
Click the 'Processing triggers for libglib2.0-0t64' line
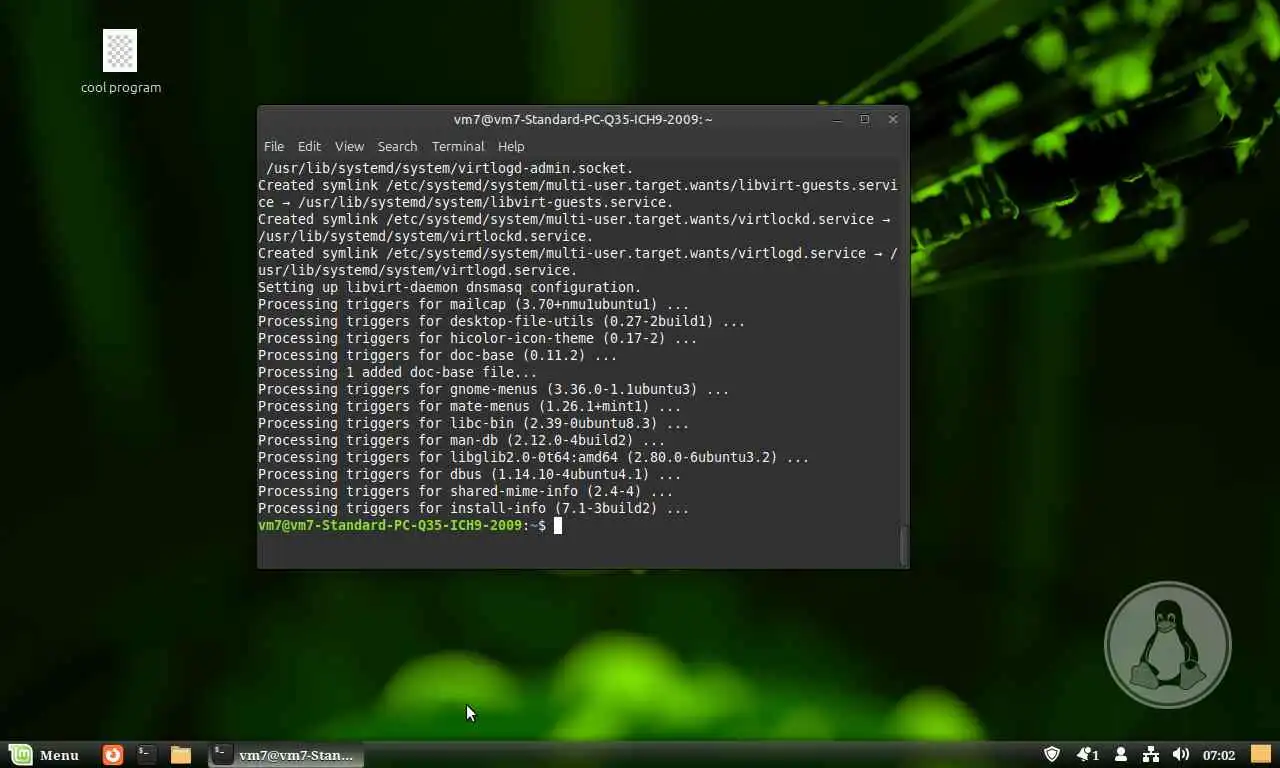pyautogui.click(x=534, y=457)
